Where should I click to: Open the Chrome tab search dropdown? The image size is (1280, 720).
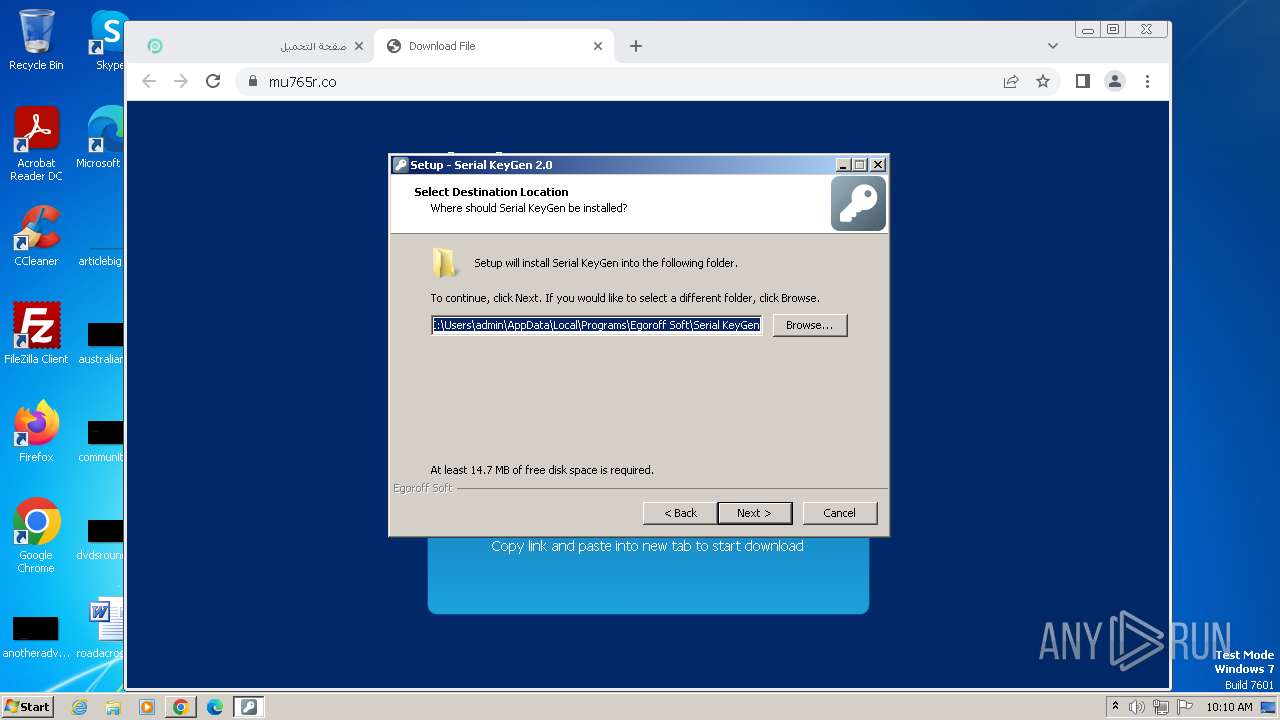point(1052,46)
